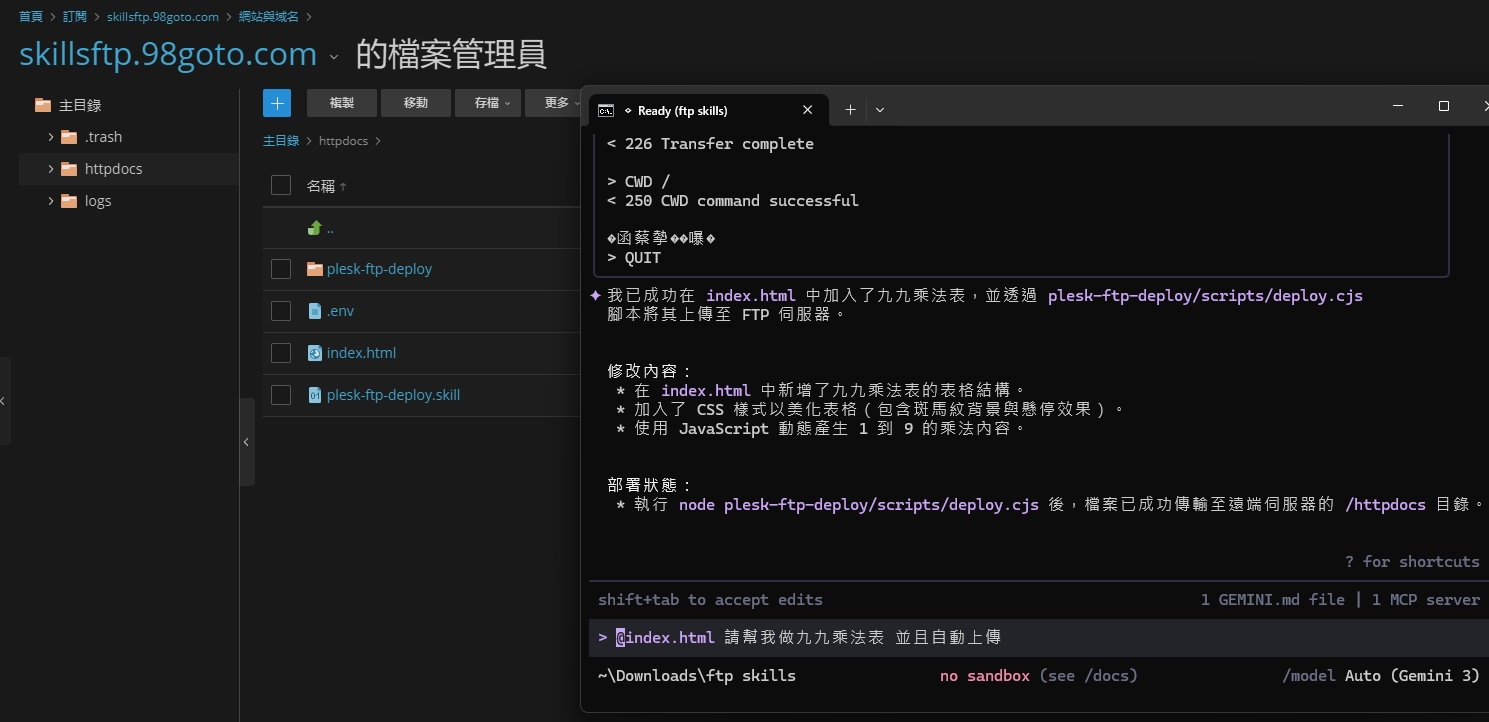This screenshot has width=1489, height=722.
Task: Expand the logs tree node arrow
Action: coord(51,201)
